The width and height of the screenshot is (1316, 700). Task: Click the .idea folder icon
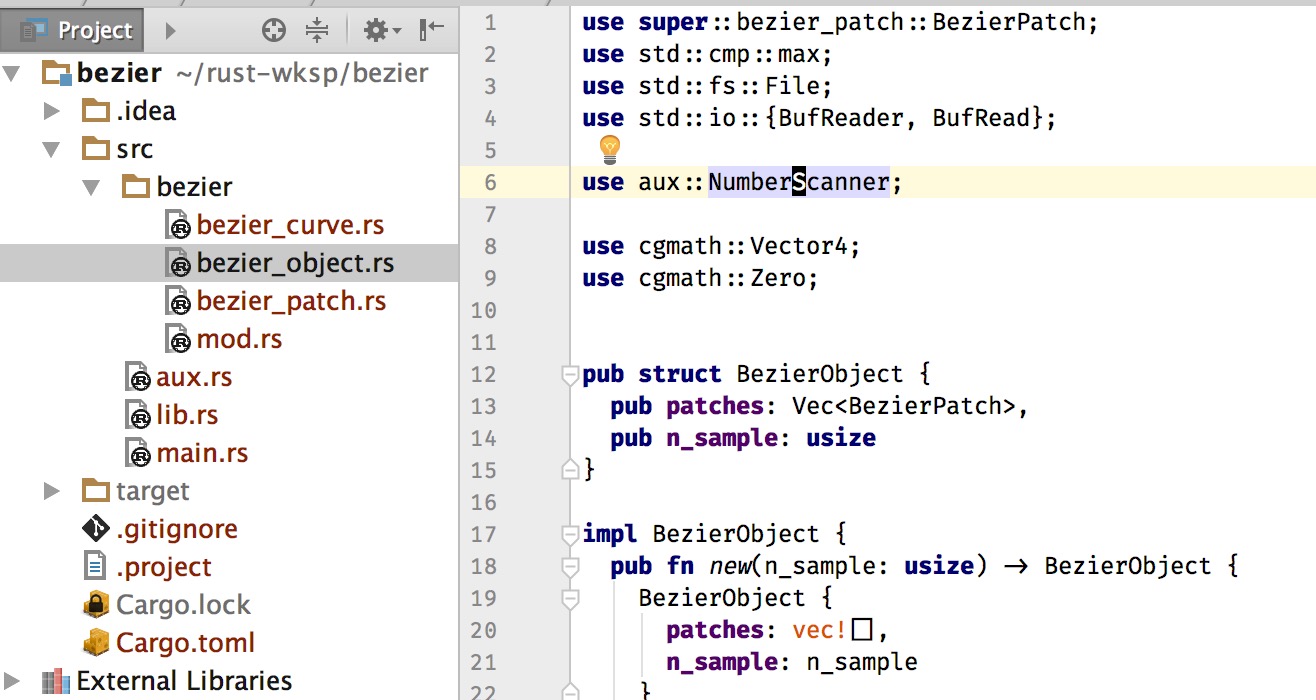[96, 110]
